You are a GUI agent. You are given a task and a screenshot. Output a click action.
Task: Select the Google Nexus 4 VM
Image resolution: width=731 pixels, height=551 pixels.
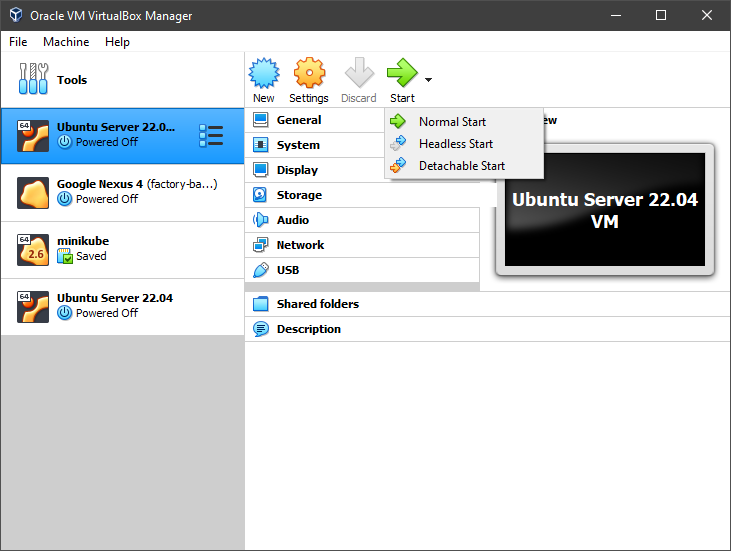click(122, 193)
